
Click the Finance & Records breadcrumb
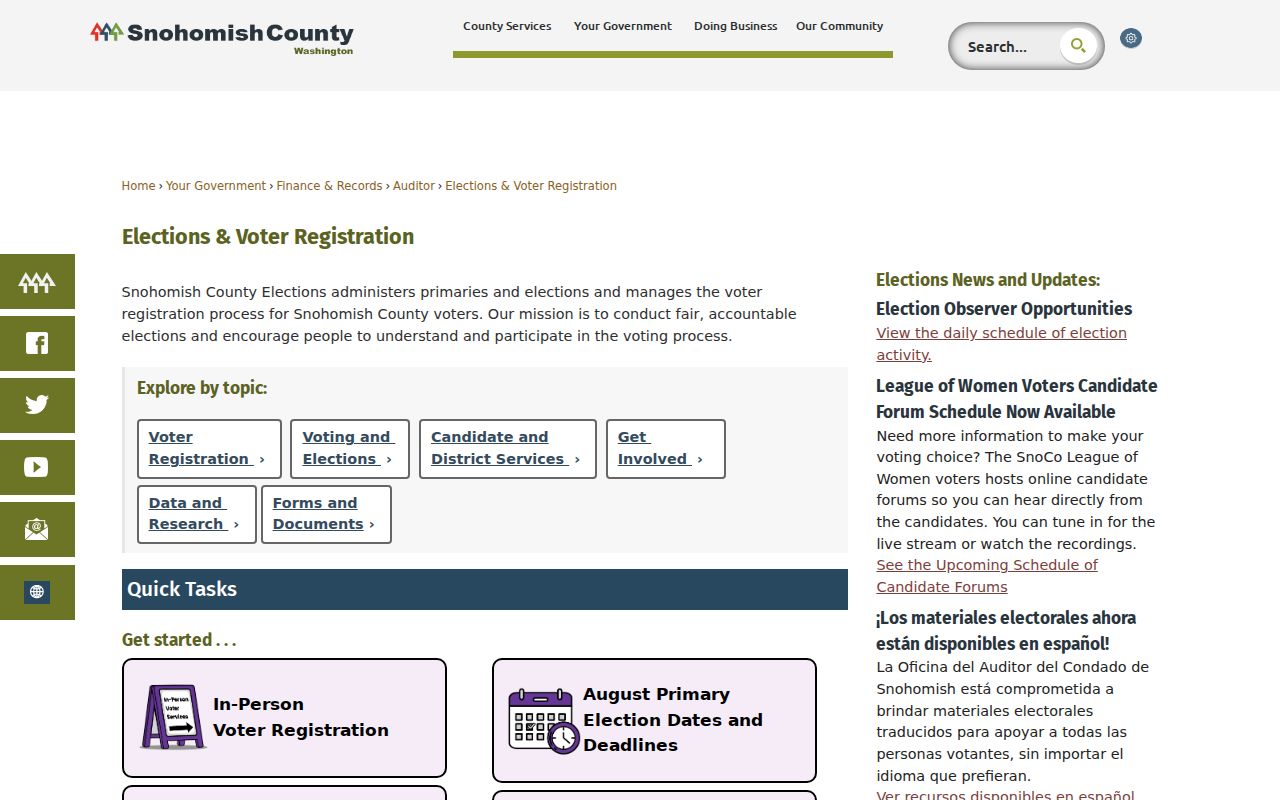point(329,186)
